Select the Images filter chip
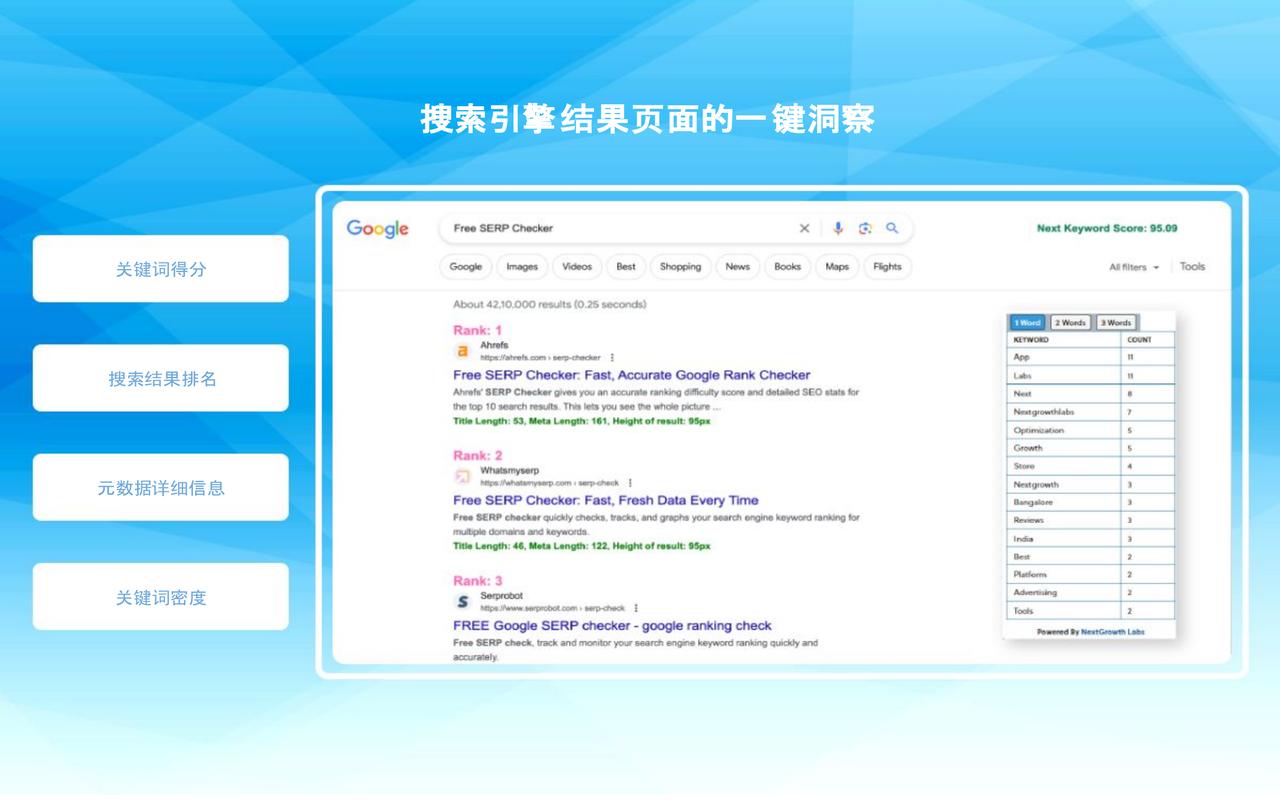Screen dimensions: 1280x800 (x=522, y=267)
